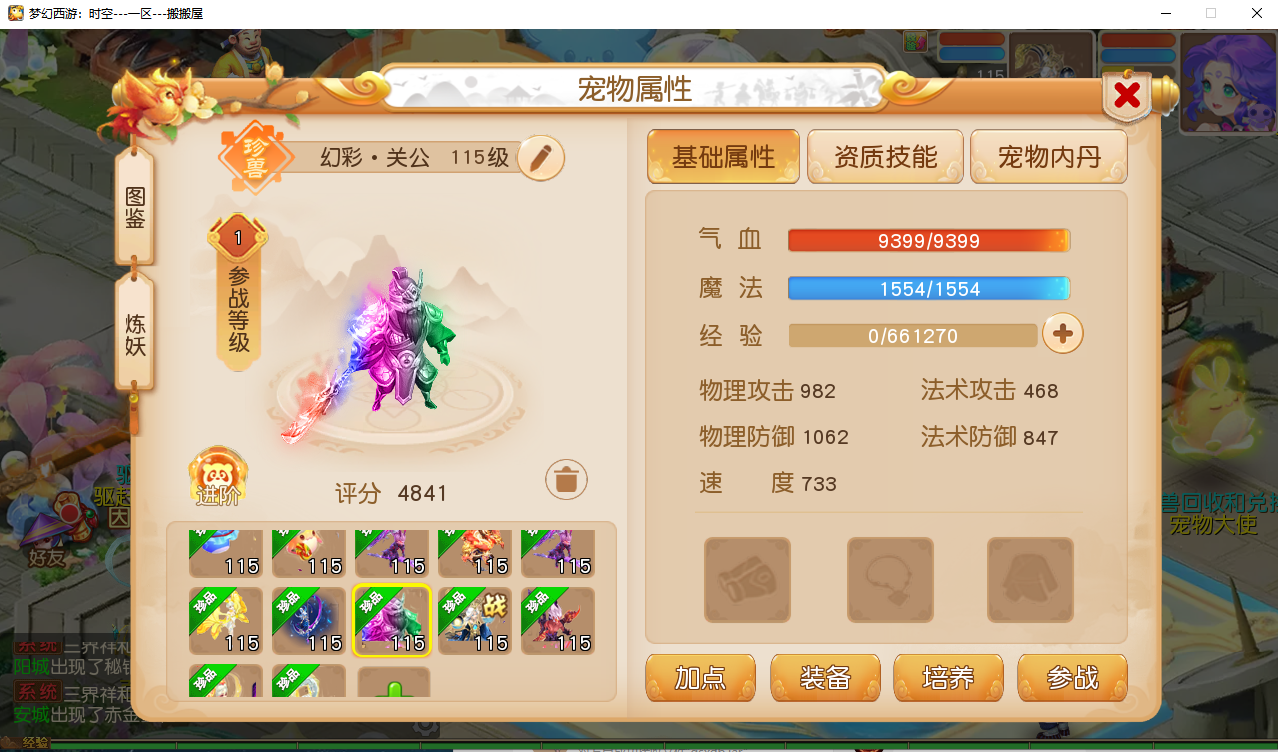
Task: Select the 基础属性 tab
Action: tap(723, 157)
